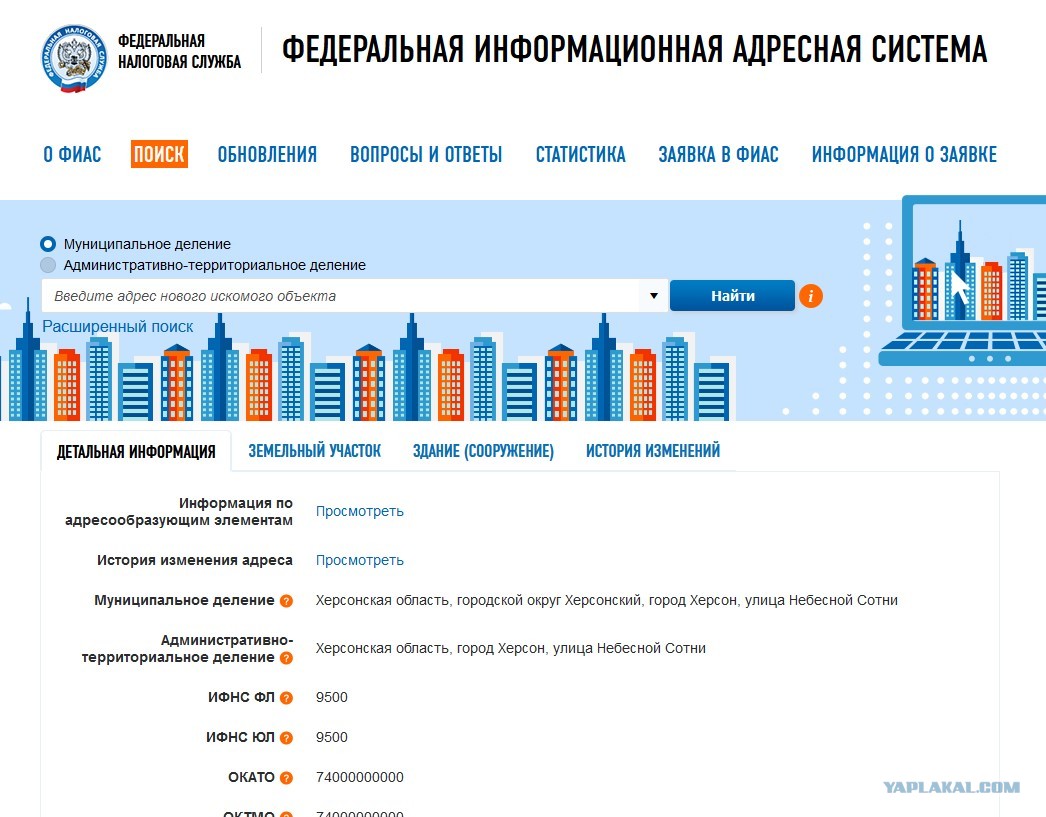Open the address search dropdown arrow
This screenshot has width=1046, height=817.
(654, 295)
